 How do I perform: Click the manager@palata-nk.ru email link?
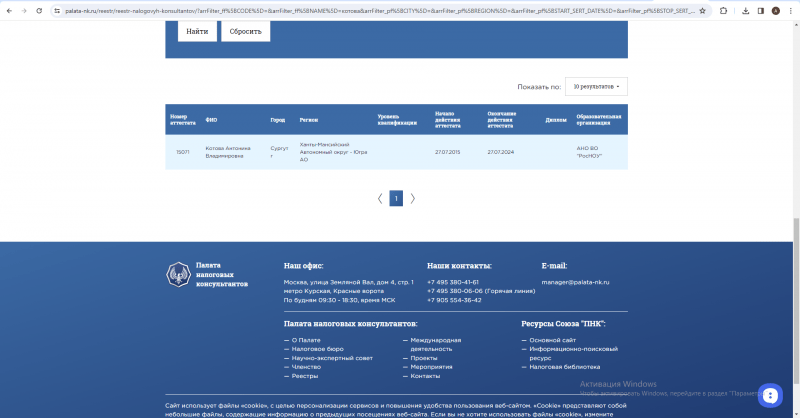pyautogui.click(x=575, y=282)
